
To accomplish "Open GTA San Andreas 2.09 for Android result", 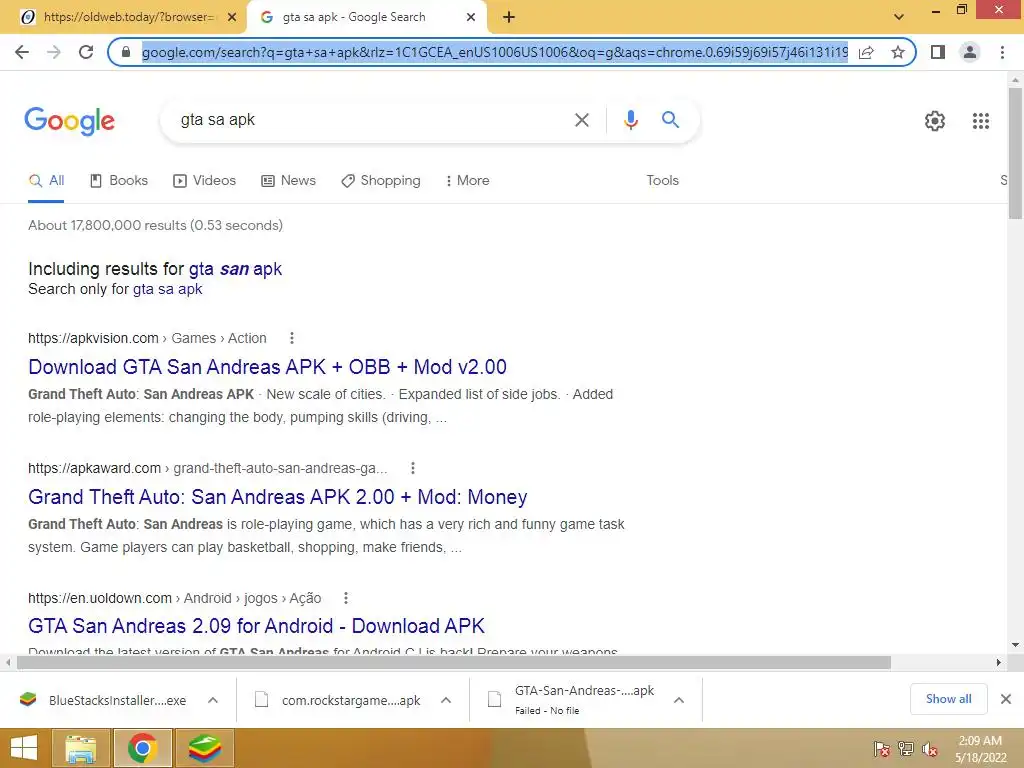I will [256, 626].
